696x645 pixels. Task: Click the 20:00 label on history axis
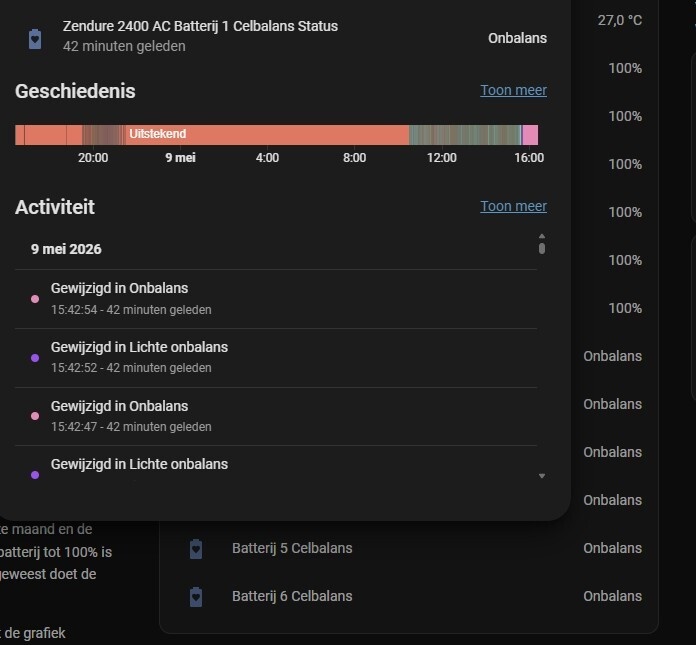pos(93,158)
